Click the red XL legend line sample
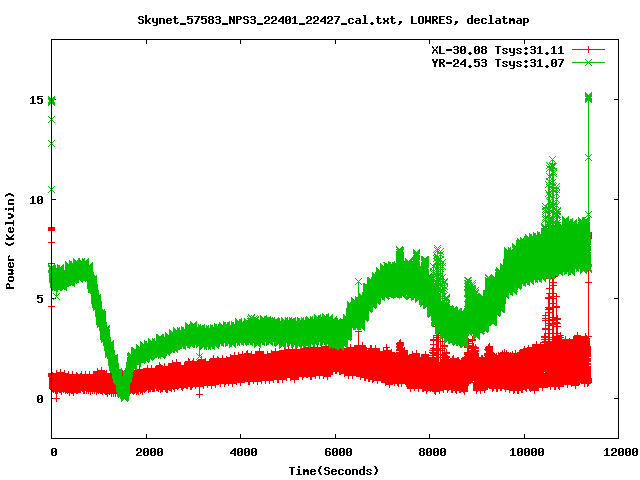Image resolution: width=640 pixels, height=480 pixels. [x=588, y=50]
